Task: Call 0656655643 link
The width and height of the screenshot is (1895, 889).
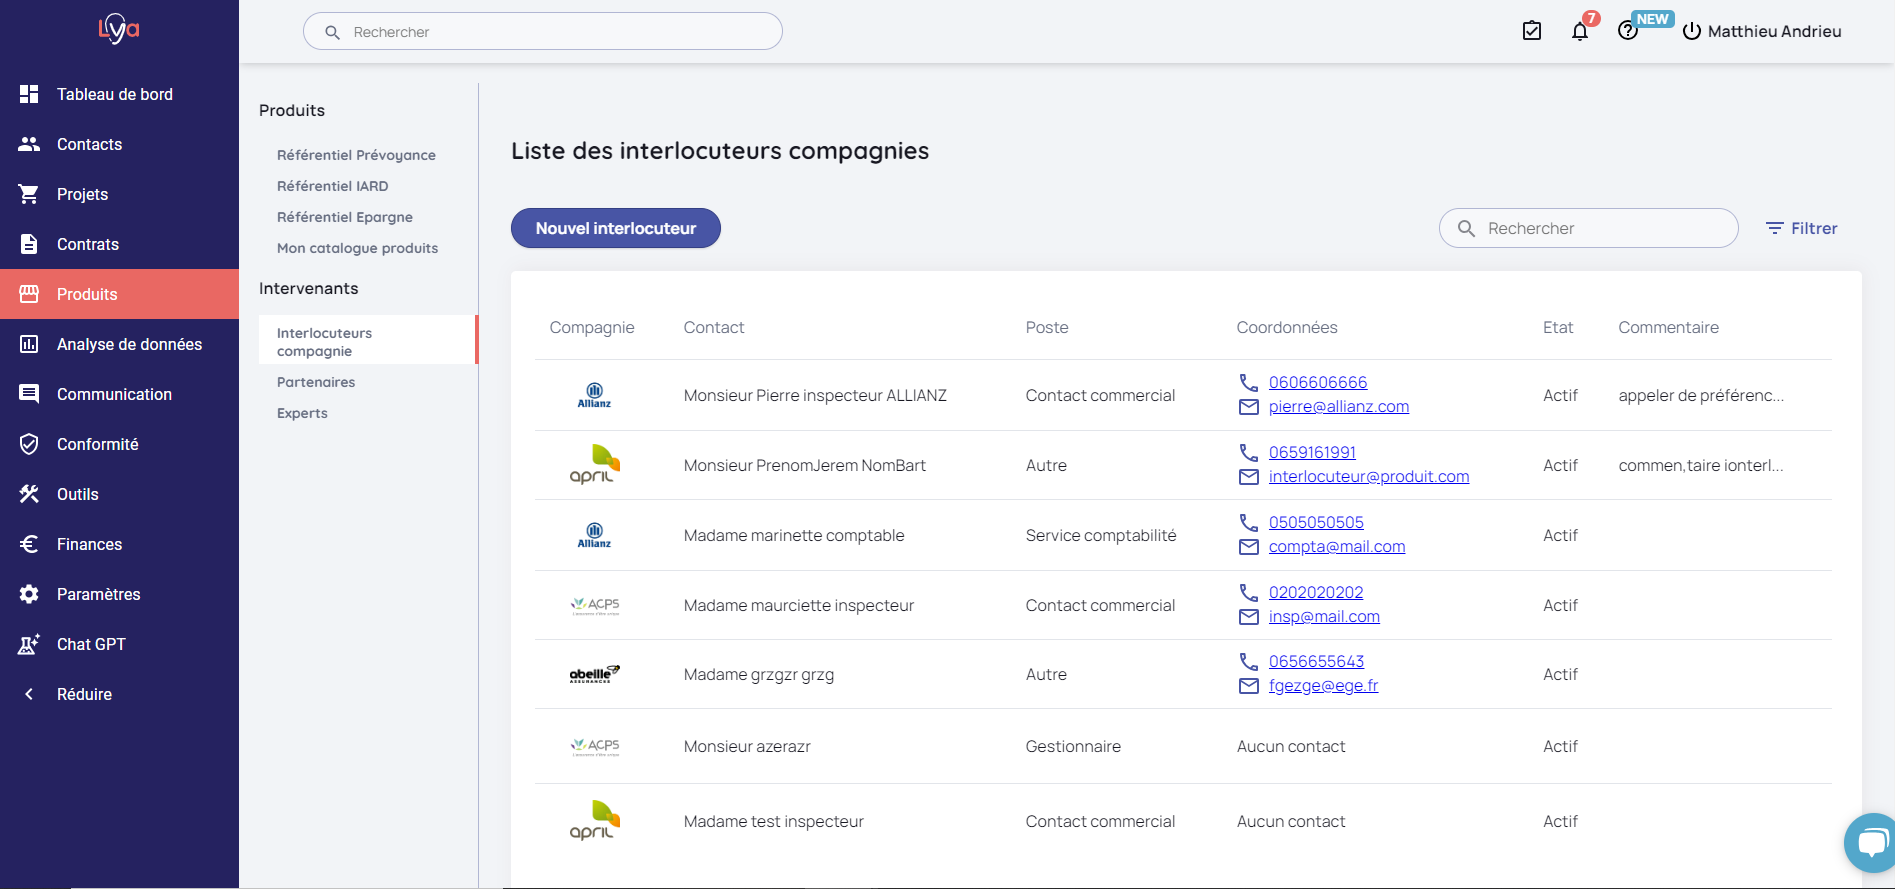Action: click(1316, 661)
